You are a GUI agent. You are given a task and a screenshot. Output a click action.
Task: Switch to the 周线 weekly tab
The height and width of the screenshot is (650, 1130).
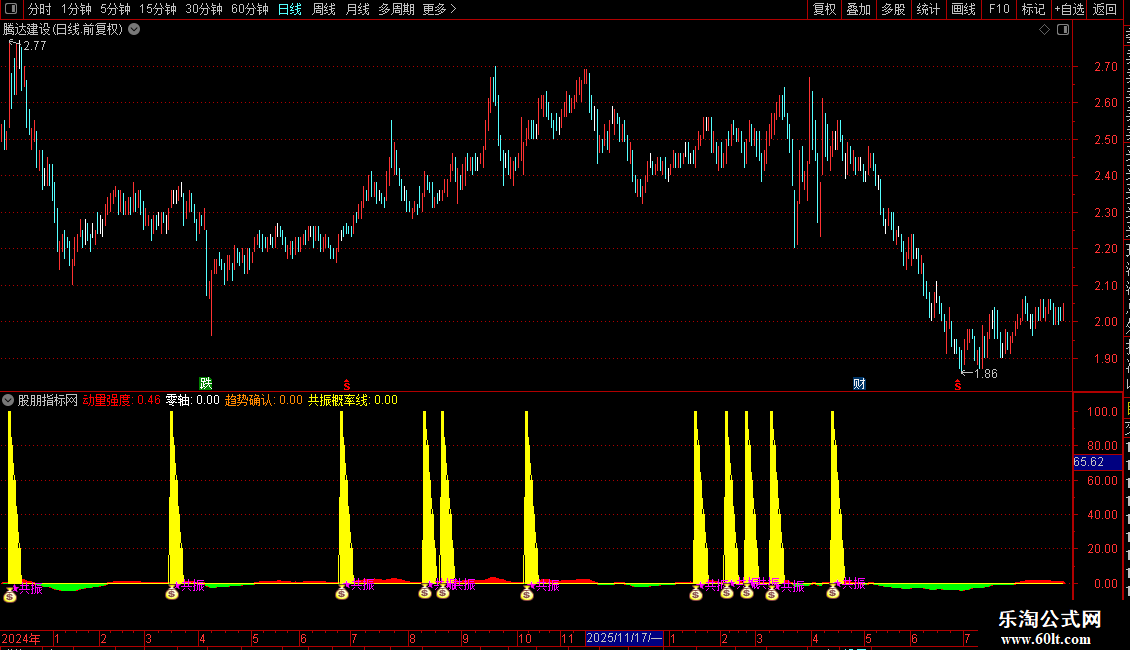coord(324,9)
